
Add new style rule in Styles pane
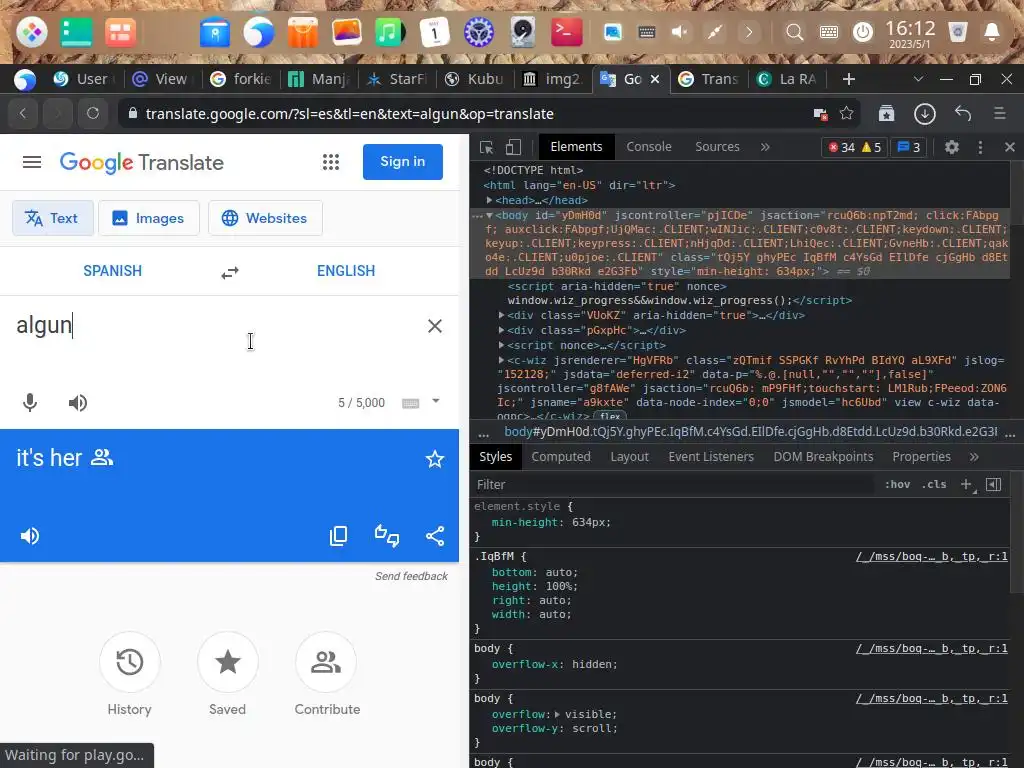tap(967, 485)
